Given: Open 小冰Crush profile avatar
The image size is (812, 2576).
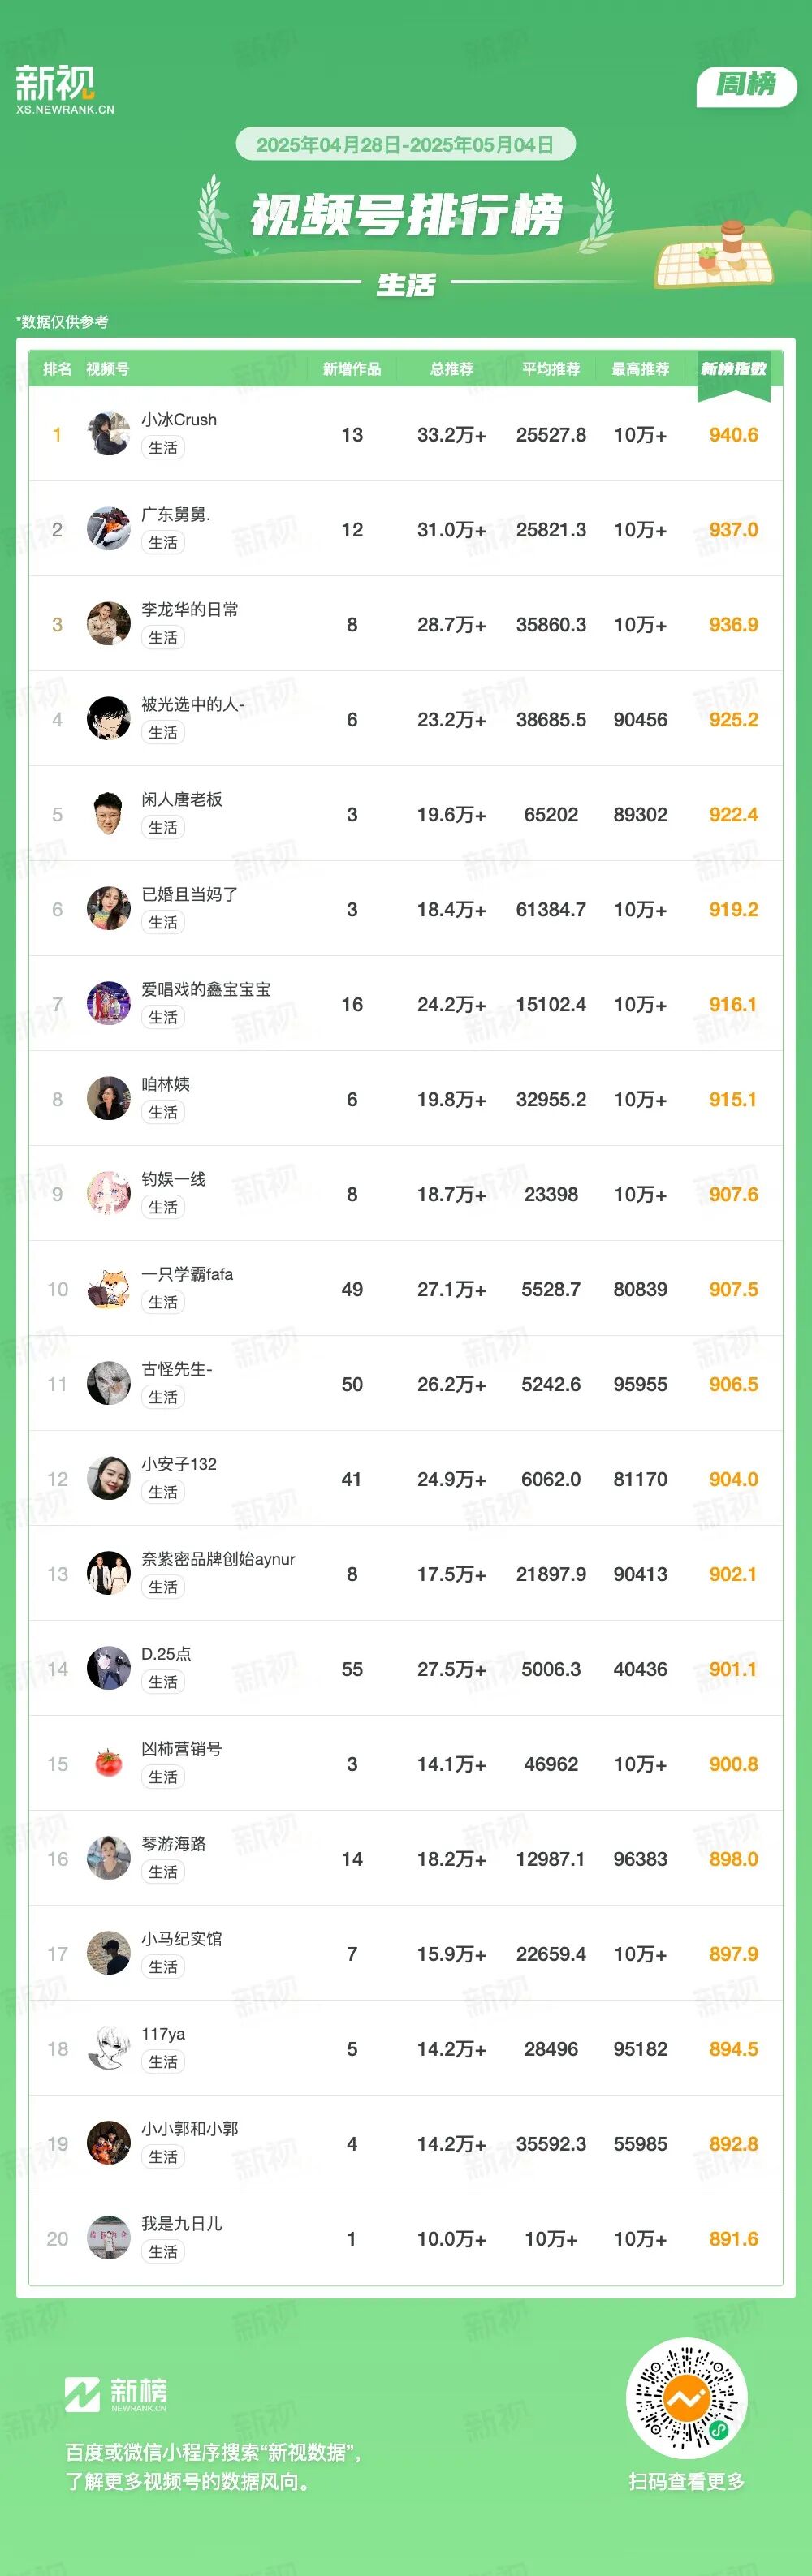Looking at the screenshot, I should (x=108, y=434).
